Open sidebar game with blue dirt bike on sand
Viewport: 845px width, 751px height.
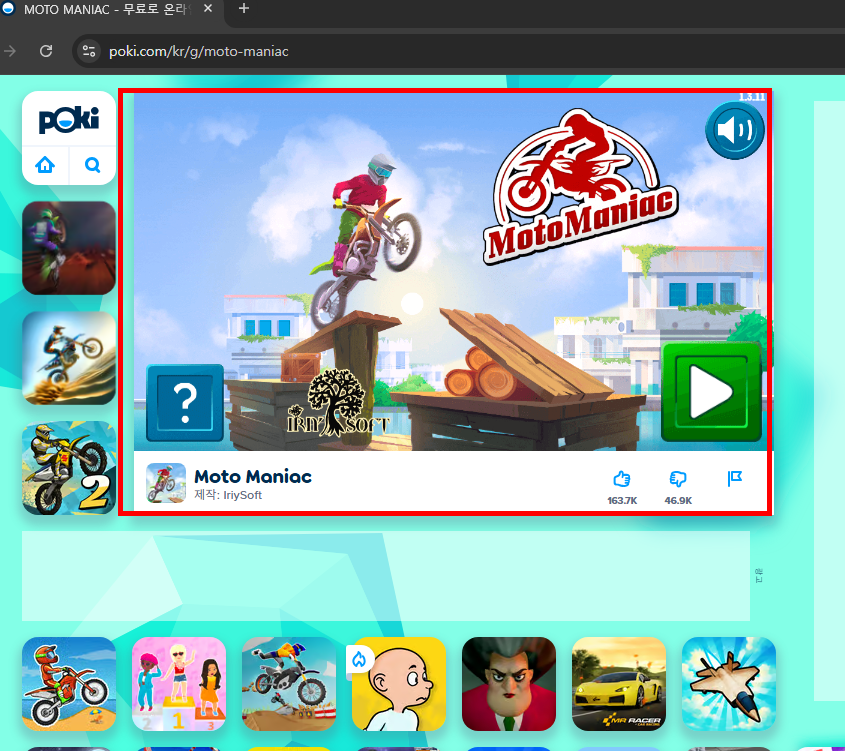click(69, 358)
